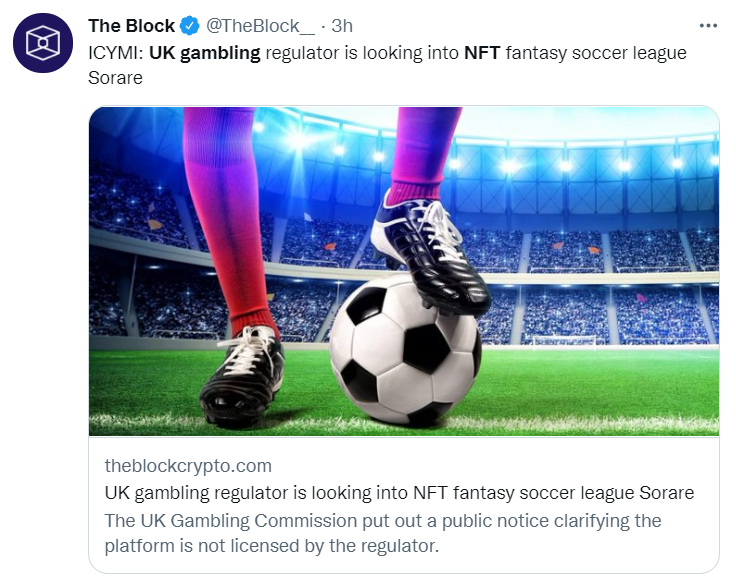Viewport: 736px width, 582px height.
Task: Click the blue verified badge
Action: pyautogui.click(x=190, y=26)
